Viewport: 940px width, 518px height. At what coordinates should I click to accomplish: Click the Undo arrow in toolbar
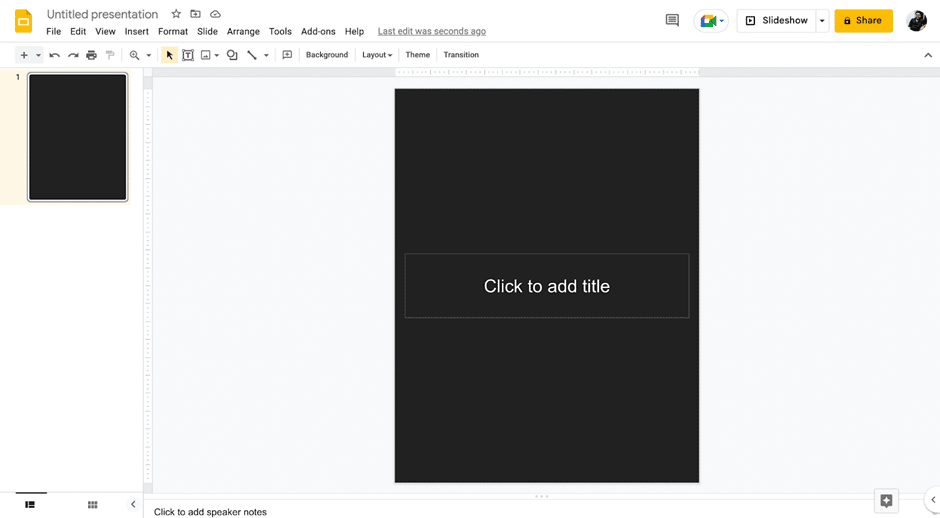click(54, 55)
